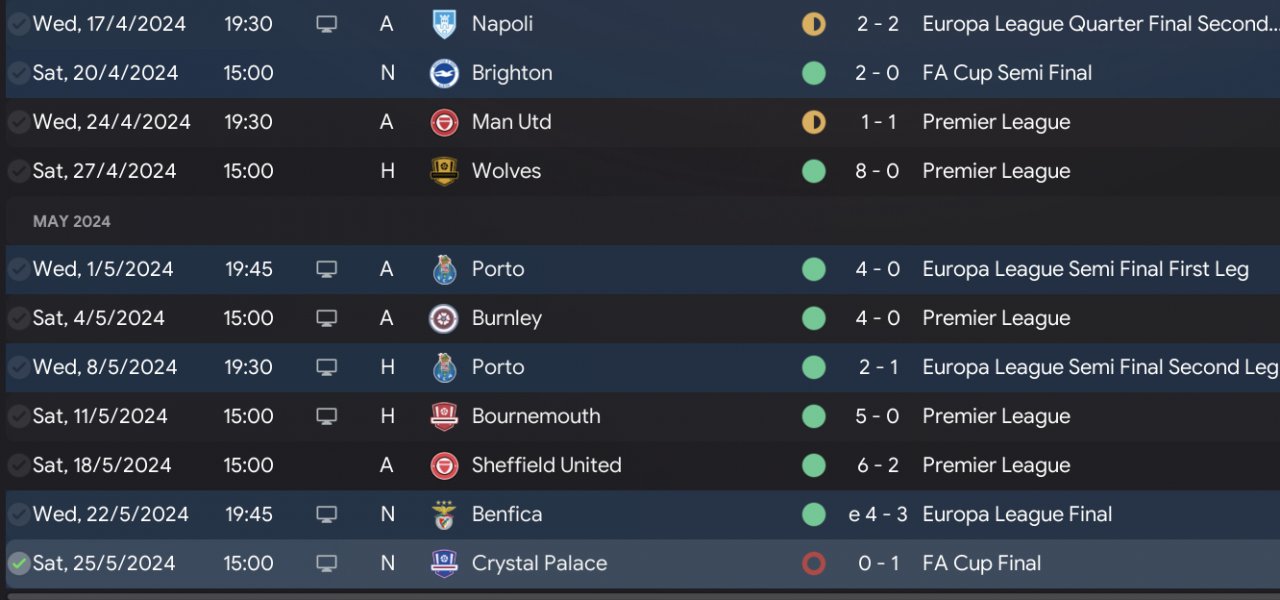
Task: Open FA Cup Semi Final competition link
Action: coord(1007,73)
